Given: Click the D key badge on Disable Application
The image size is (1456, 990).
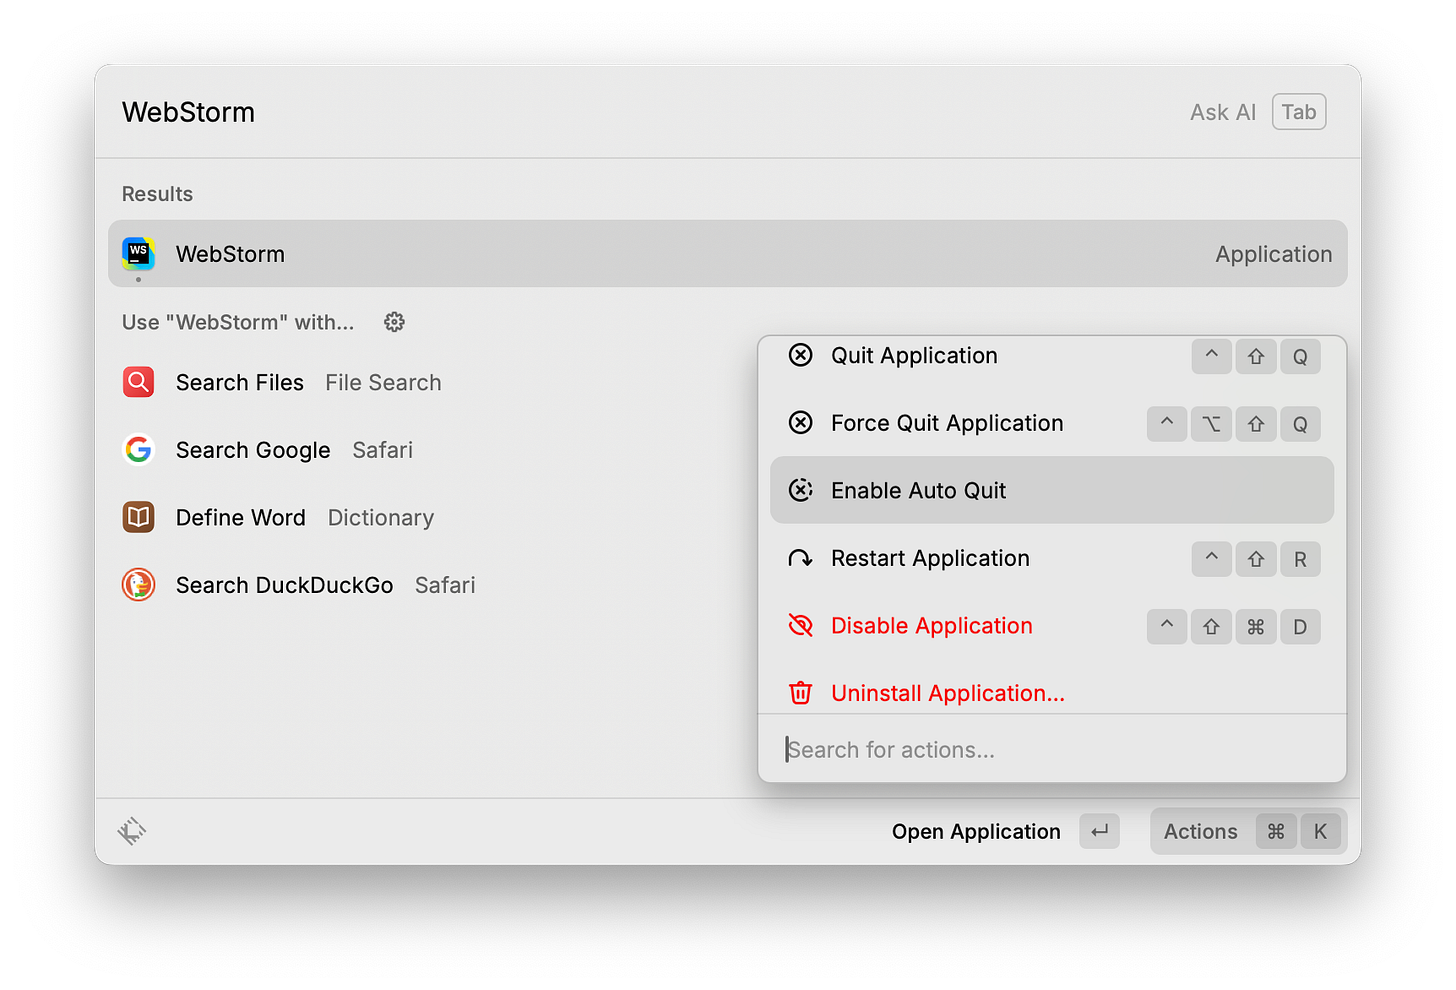Looking at the screenshot, I should (x=1300, y=627).
